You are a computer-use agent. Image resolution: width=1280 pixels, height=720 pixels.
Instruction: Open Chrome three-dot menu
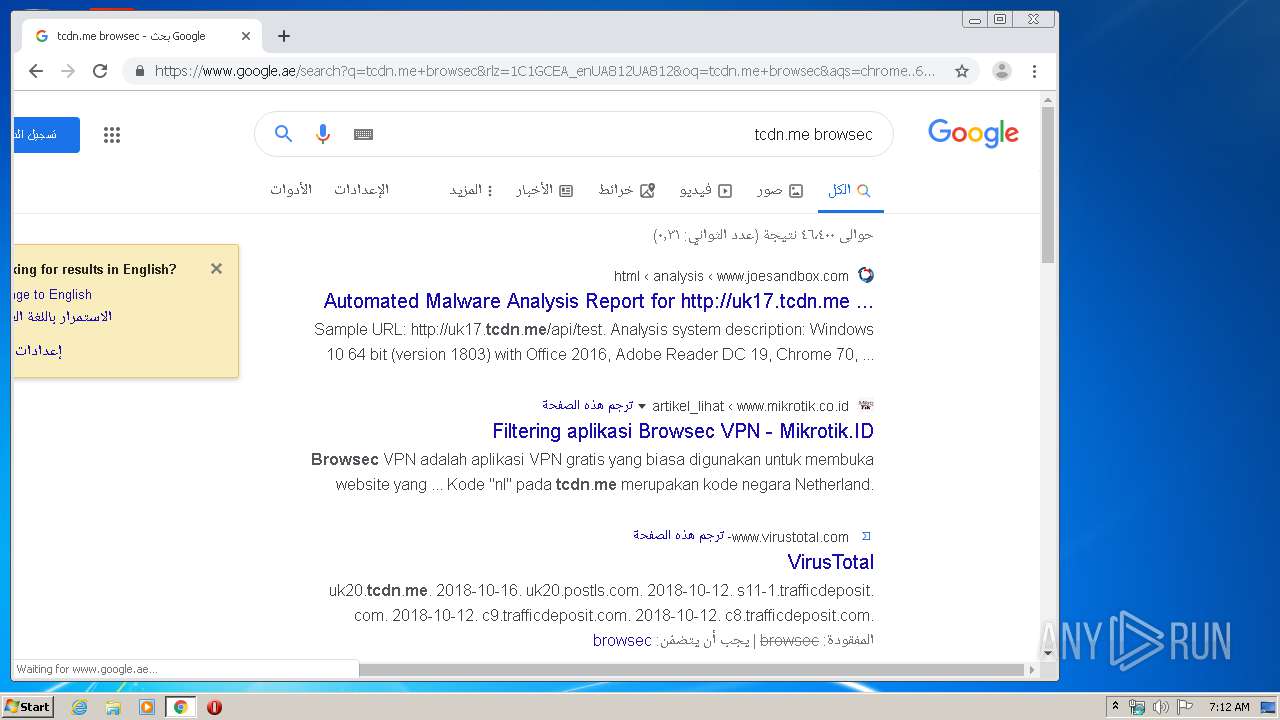(1034, 71)
